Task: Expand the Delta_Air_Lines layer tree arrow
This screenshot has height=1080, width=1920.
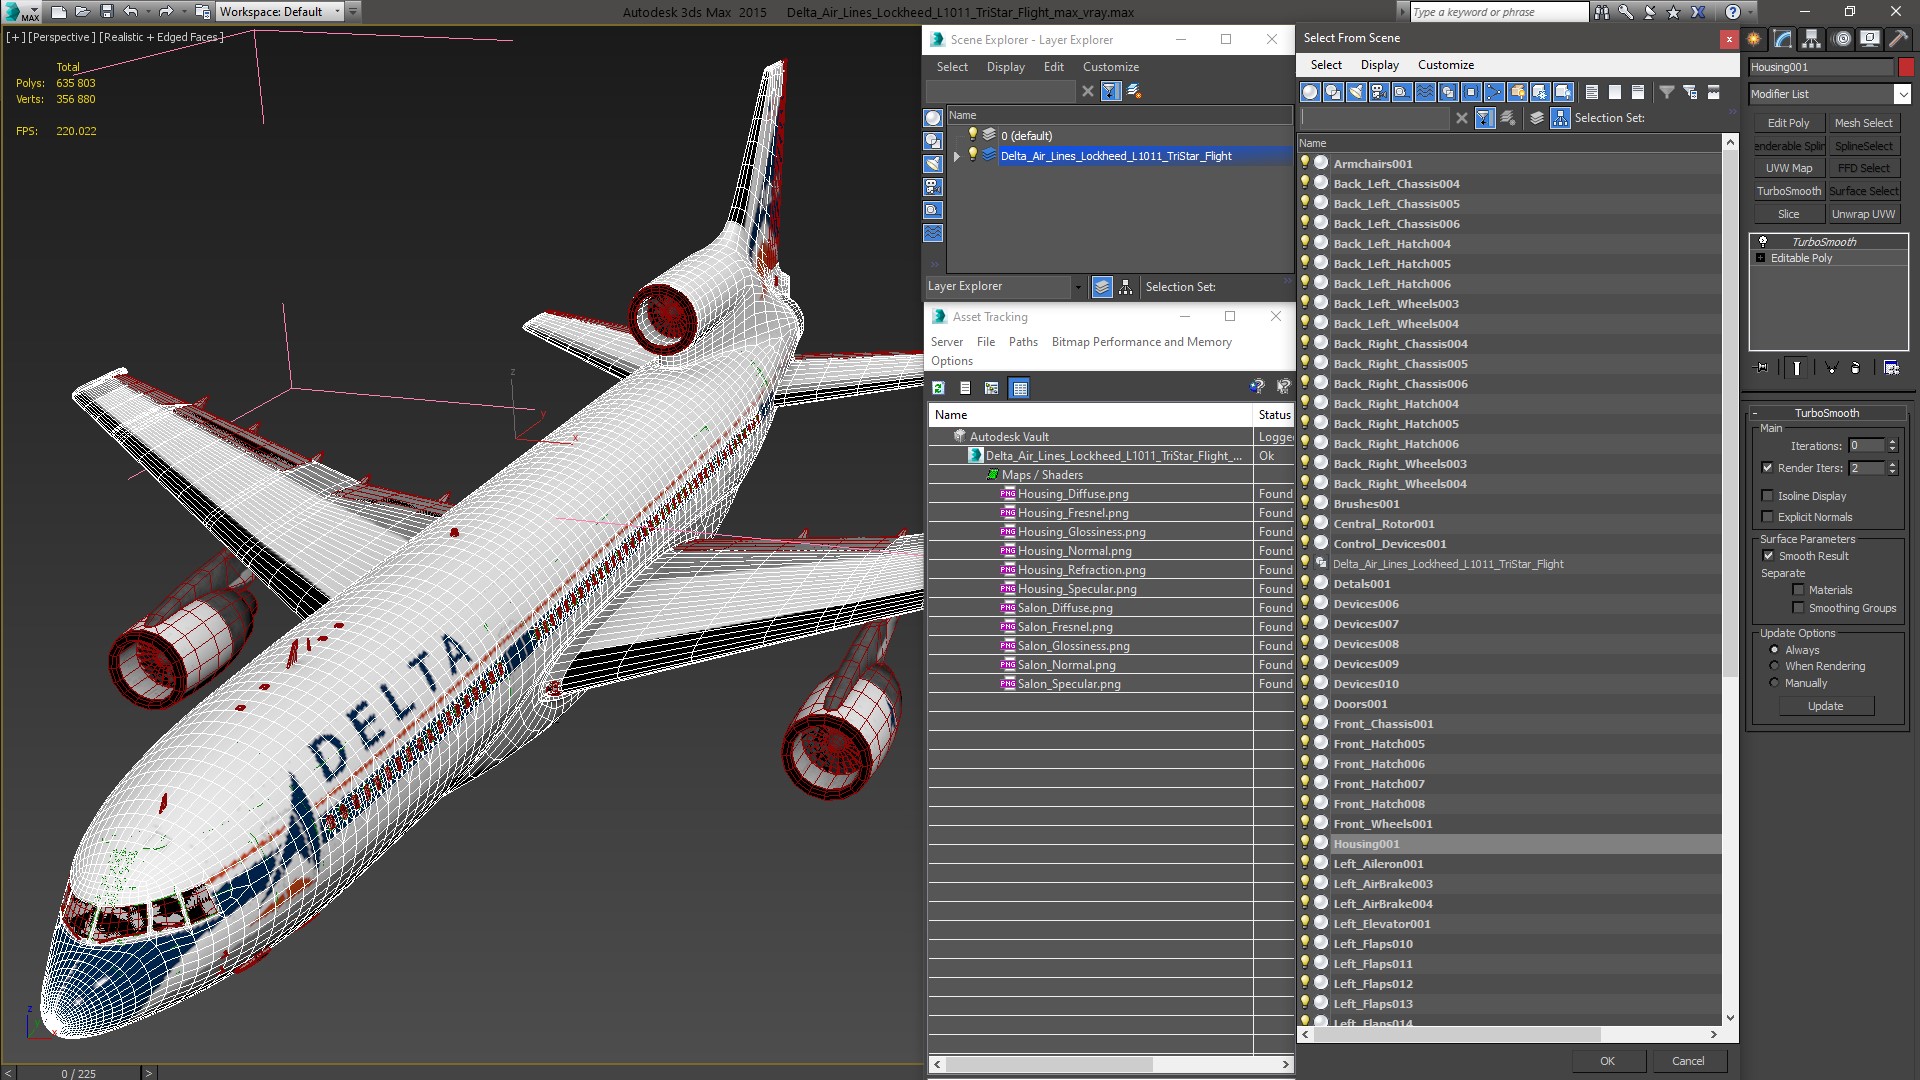Action: click(957, 156)
